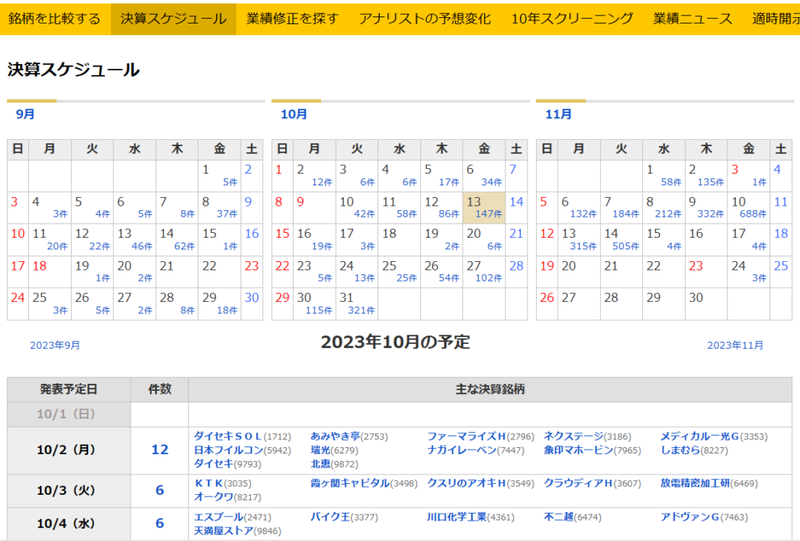
Task: Open the 11月 month link
Action: [x=558, y=114]
